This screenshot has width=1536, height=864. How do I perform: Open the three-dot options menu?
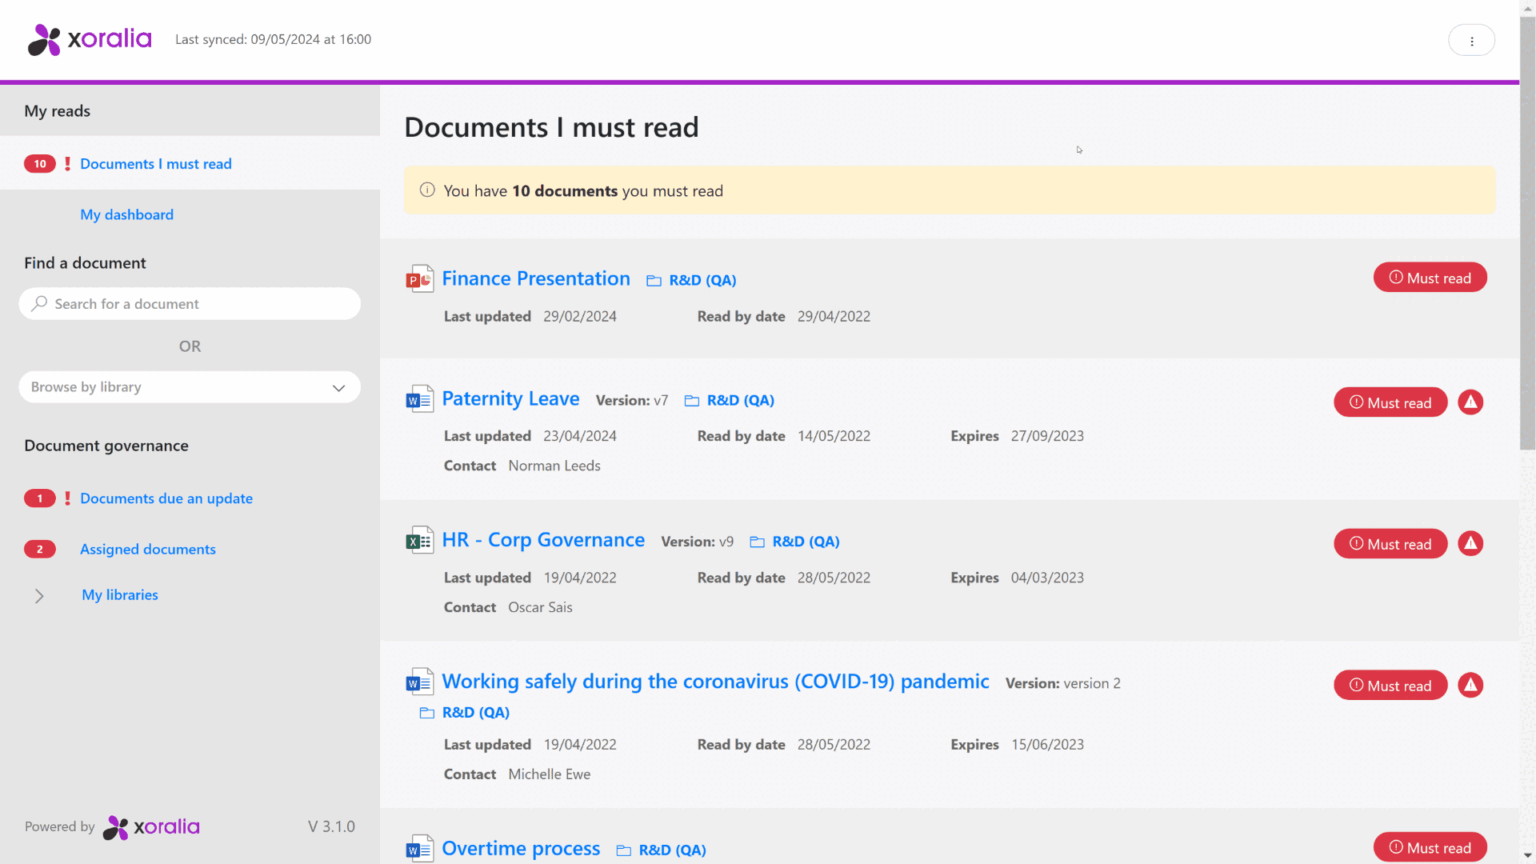click(x=1471, y=41)
